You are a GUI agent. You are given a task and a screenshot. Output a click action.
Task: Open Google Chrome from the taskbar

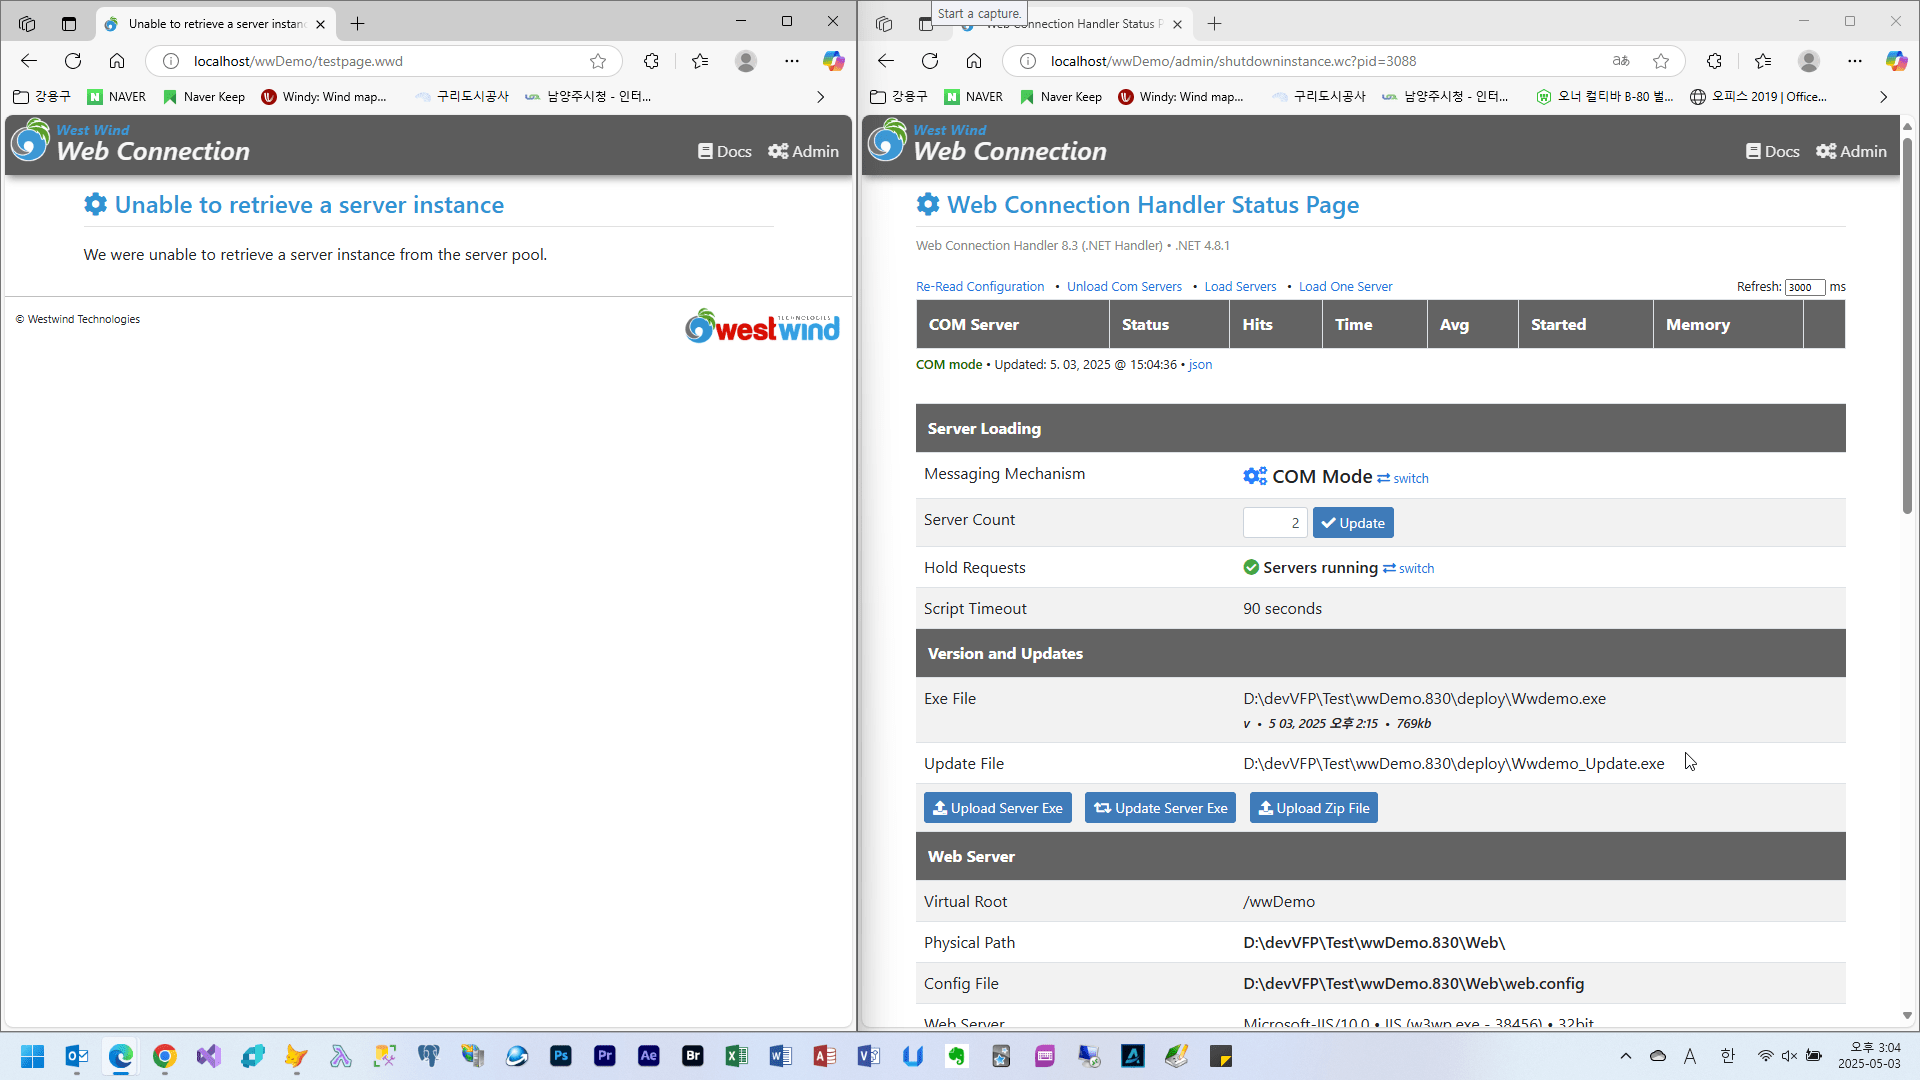click(x=164, y=1056)
